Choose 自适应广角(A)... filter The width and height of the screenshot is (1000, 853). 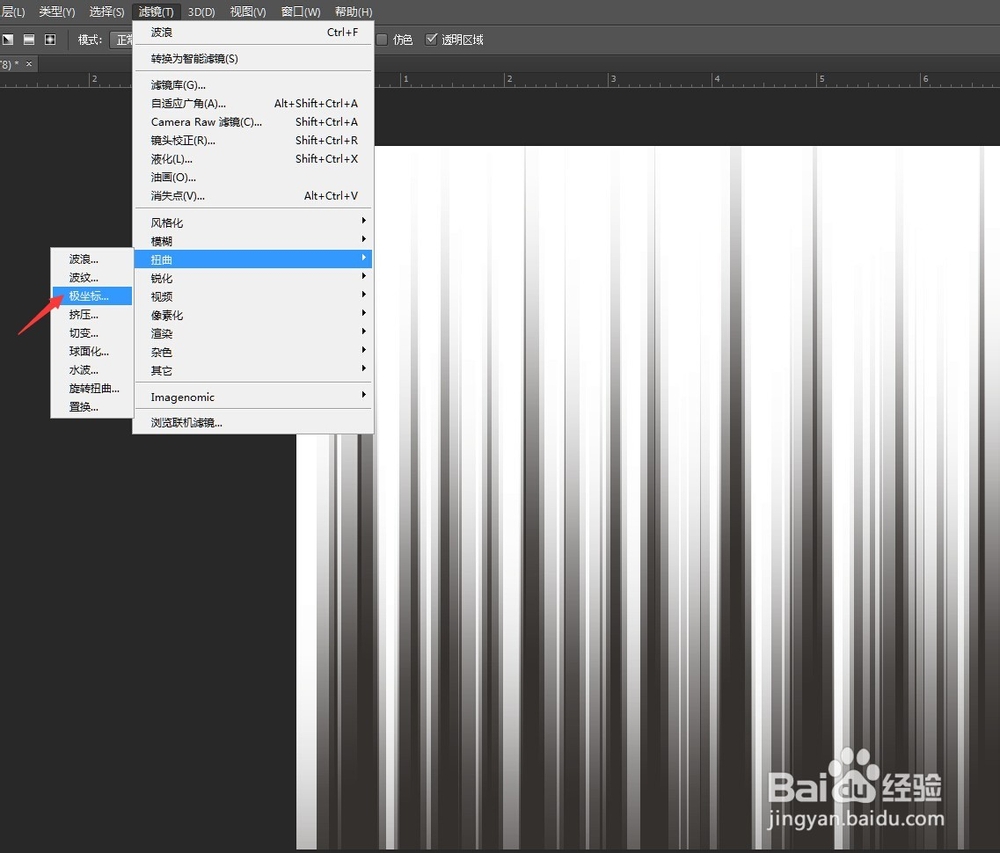[253, 103]
